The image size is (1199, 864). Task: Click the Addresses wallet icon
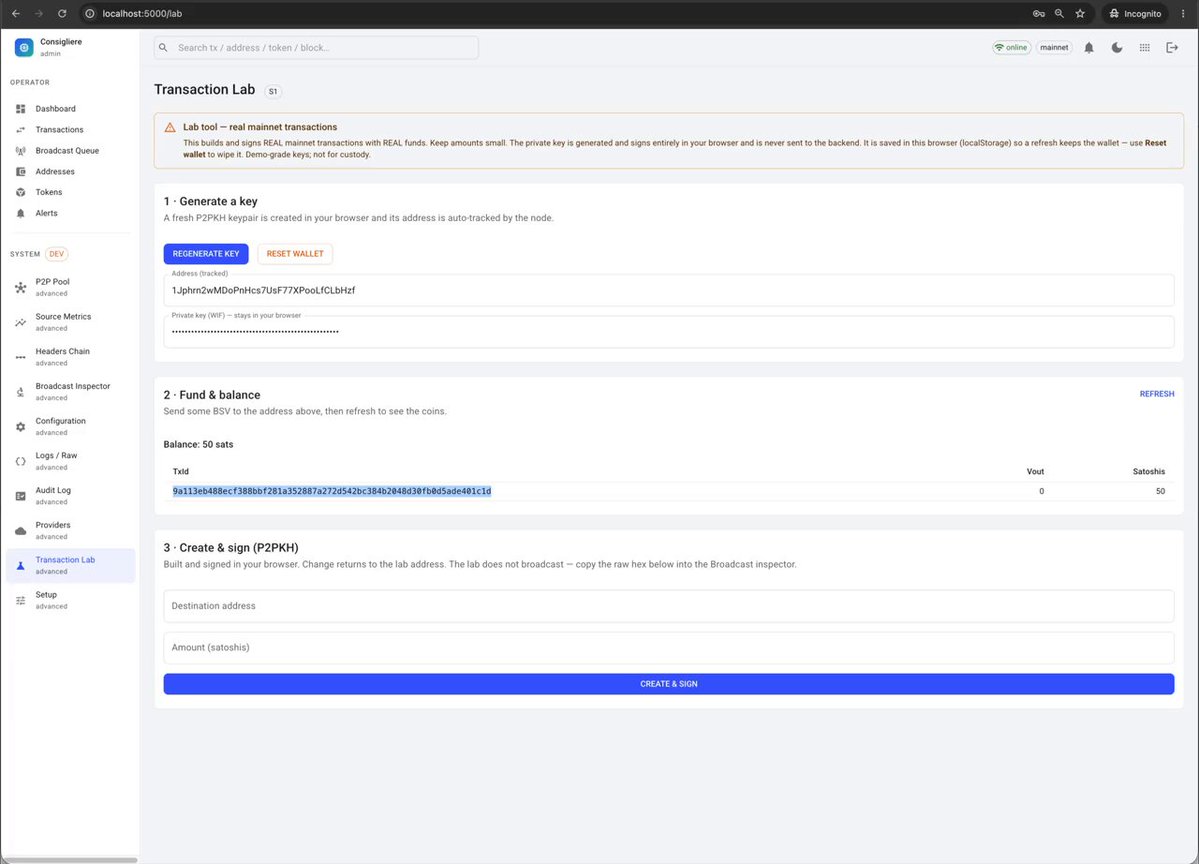[21, 171]
